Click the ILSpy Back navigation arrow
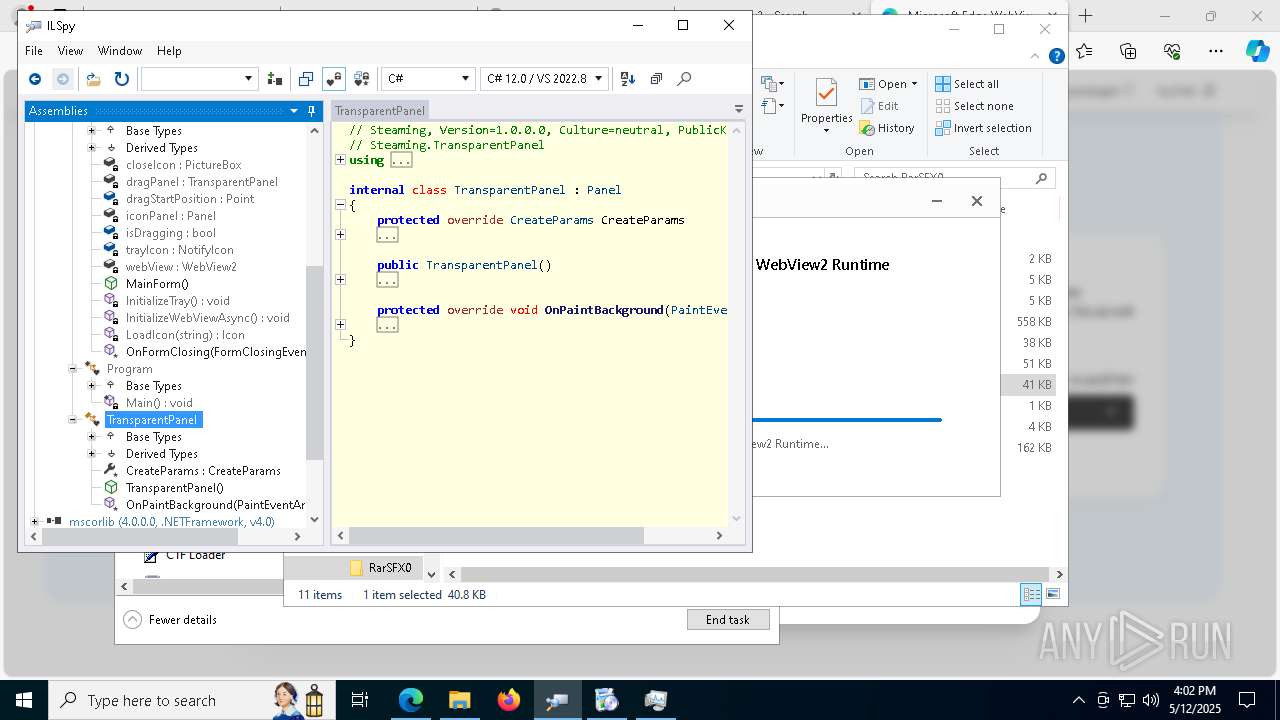 35,79
